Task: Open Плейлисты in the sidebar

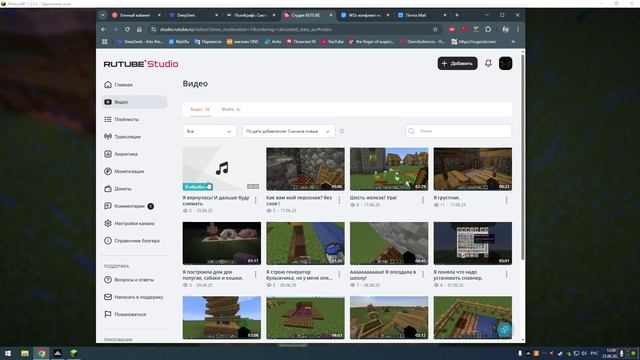Action: coord(122,119)
